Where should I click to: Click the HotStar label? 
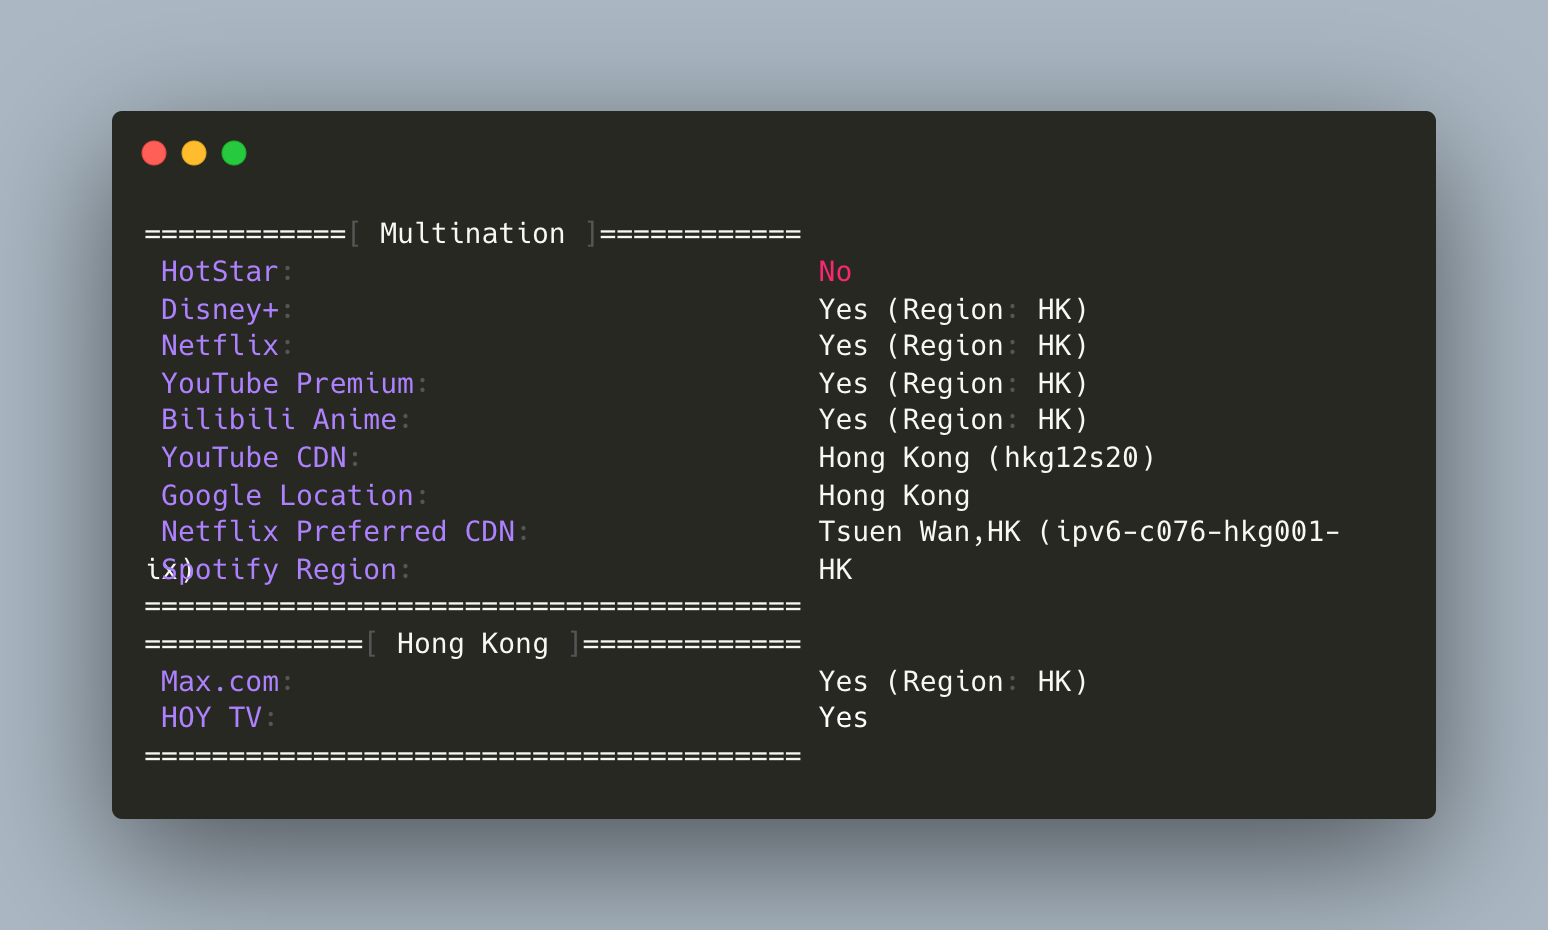click(x=220, y=272)
